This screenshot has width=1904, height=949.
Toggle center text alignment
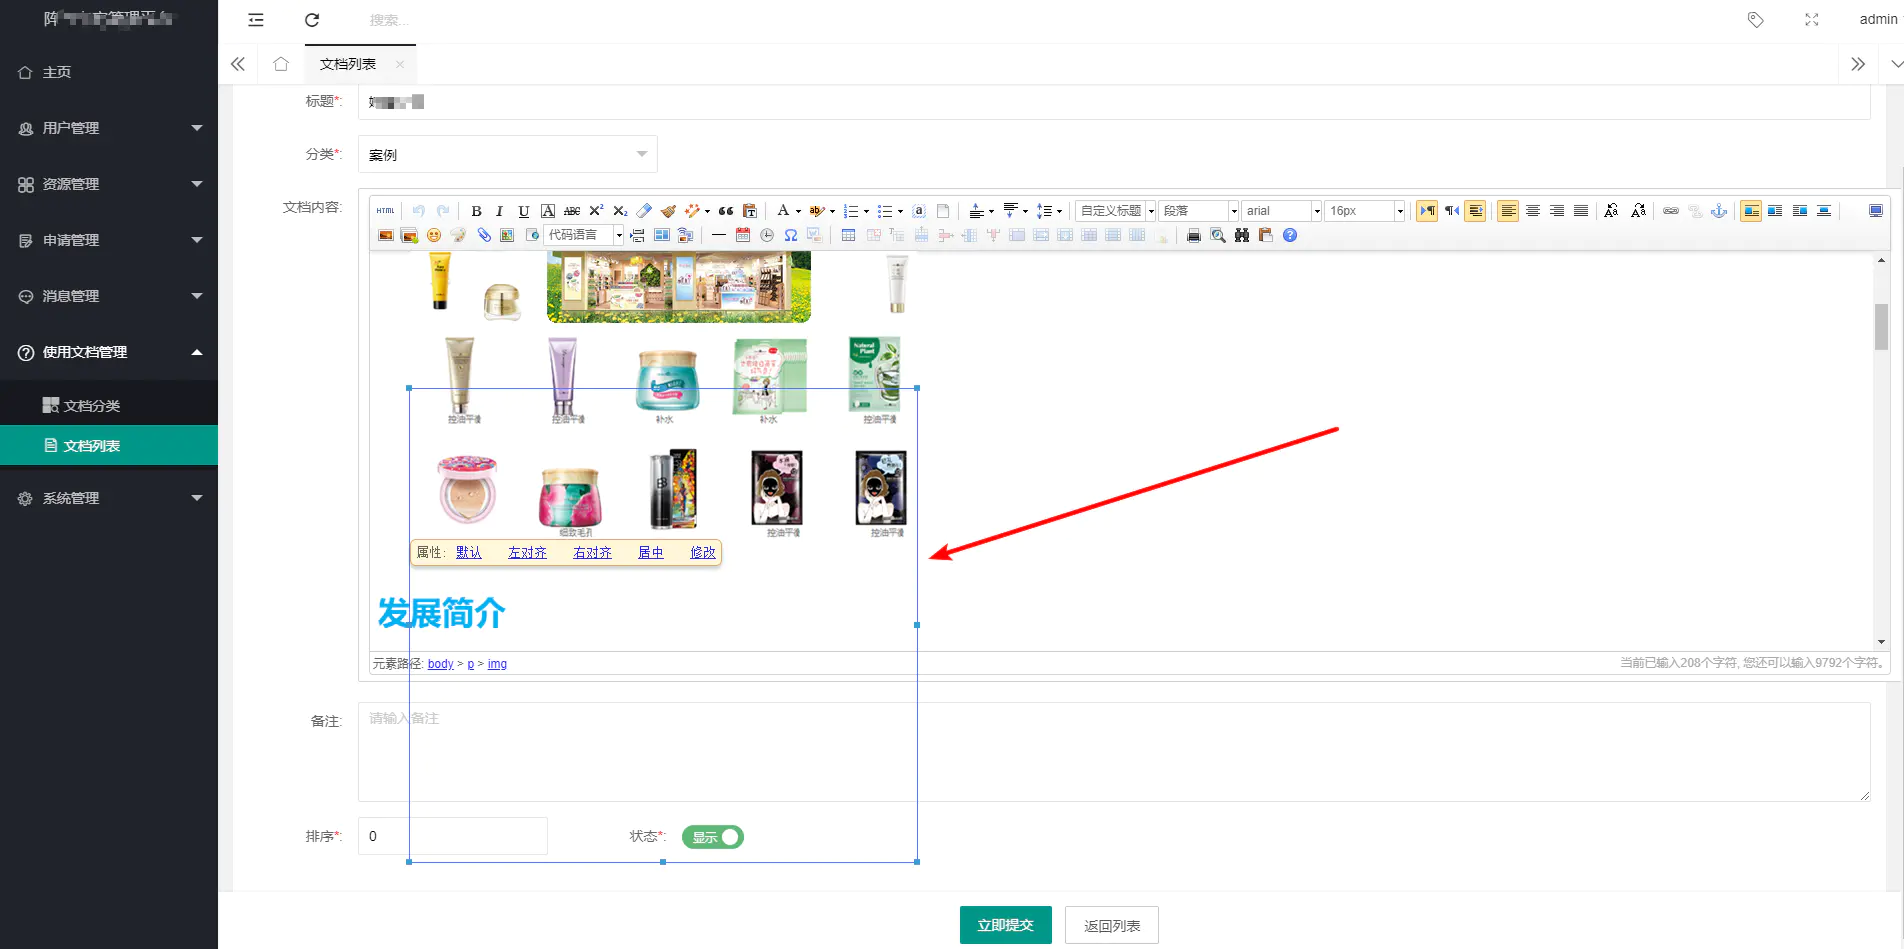(1532, 211)
